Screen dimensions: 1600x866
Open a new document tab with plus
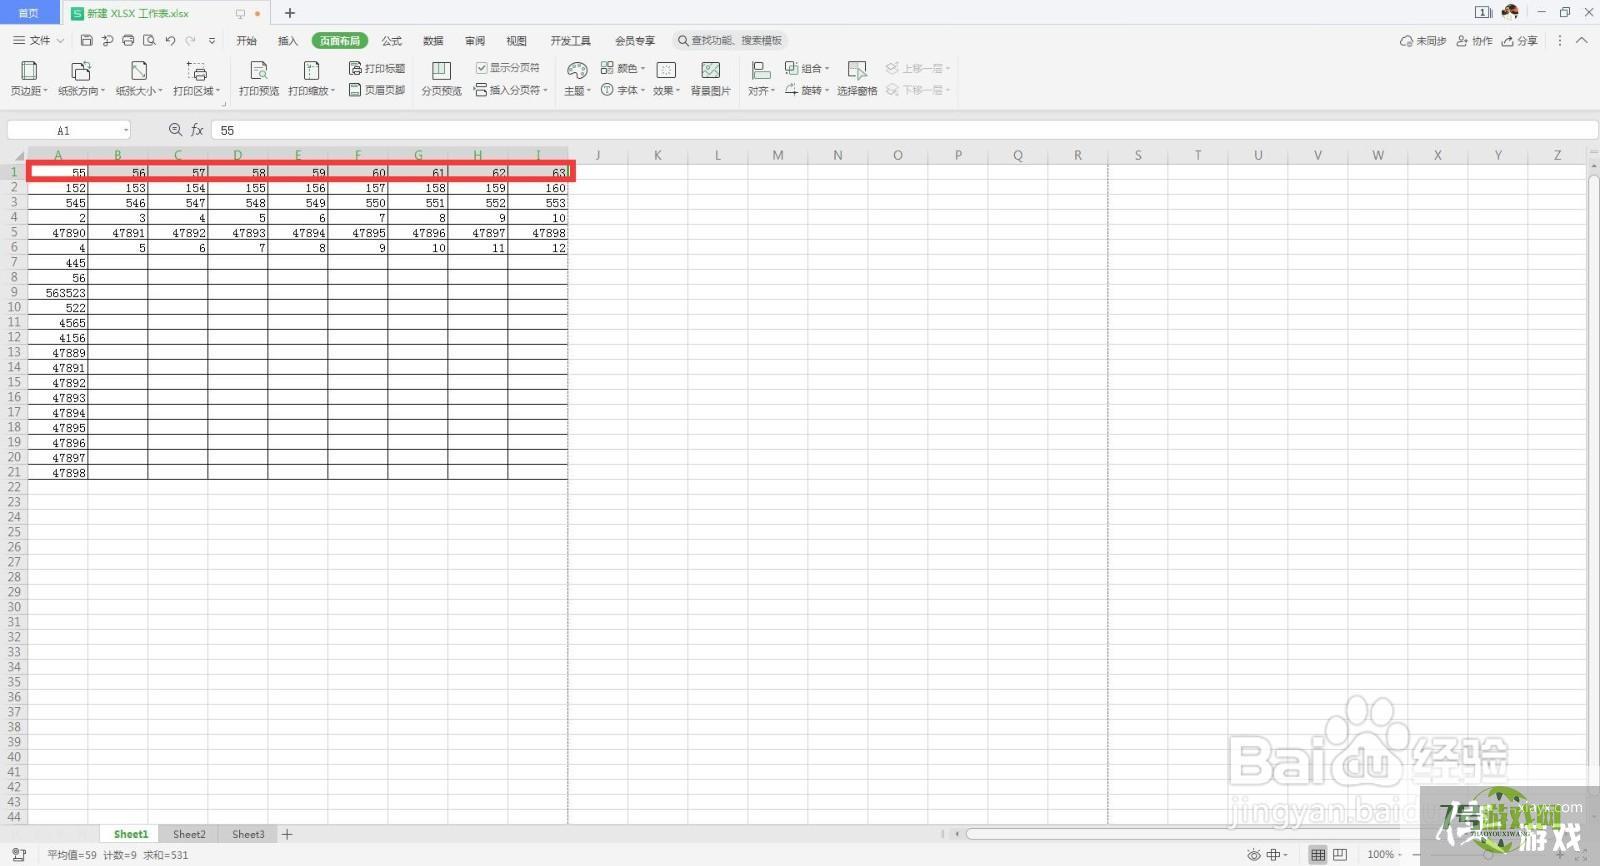click(290, 13)
